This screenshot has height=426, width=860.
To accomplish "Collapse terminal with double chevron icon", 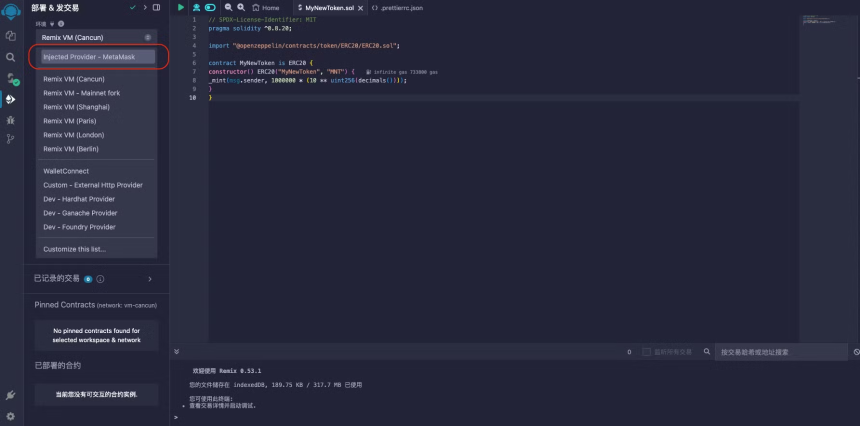I will pyautogui.click(x=177, y=351).
